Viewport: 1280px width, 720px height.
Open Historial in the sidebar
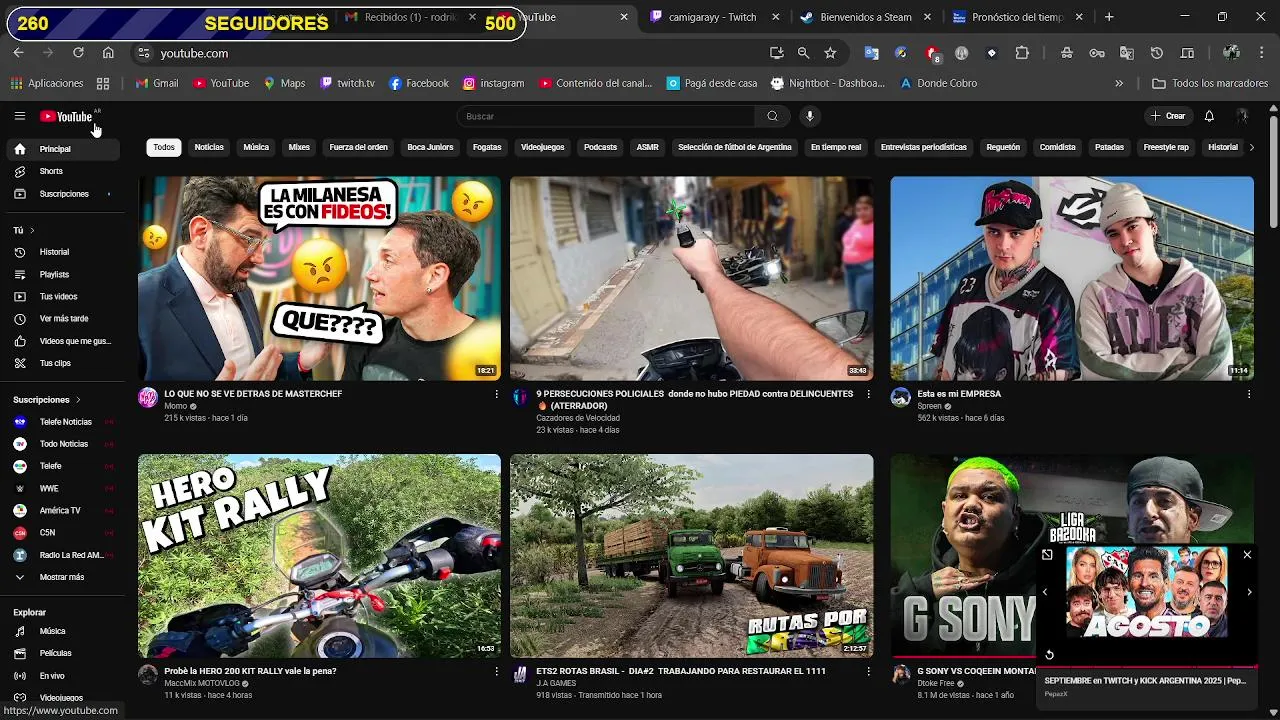[63, 252]
